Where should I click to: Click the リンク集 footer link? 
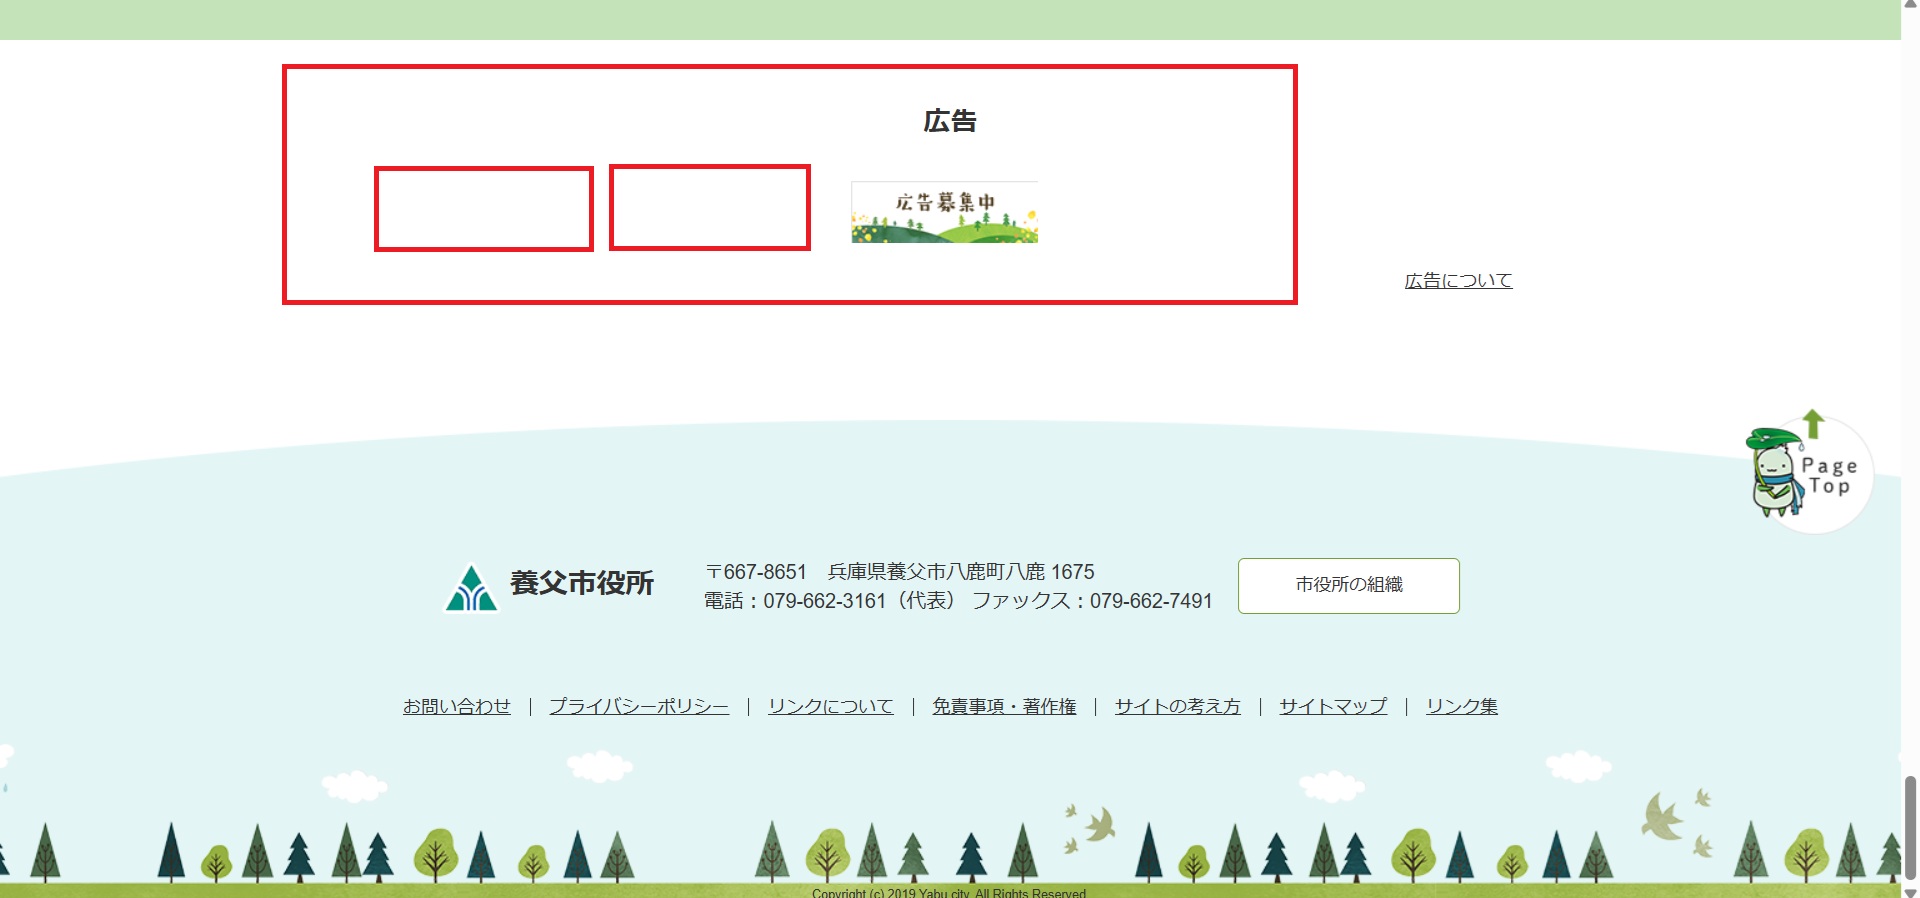(x=1461, y=707)
